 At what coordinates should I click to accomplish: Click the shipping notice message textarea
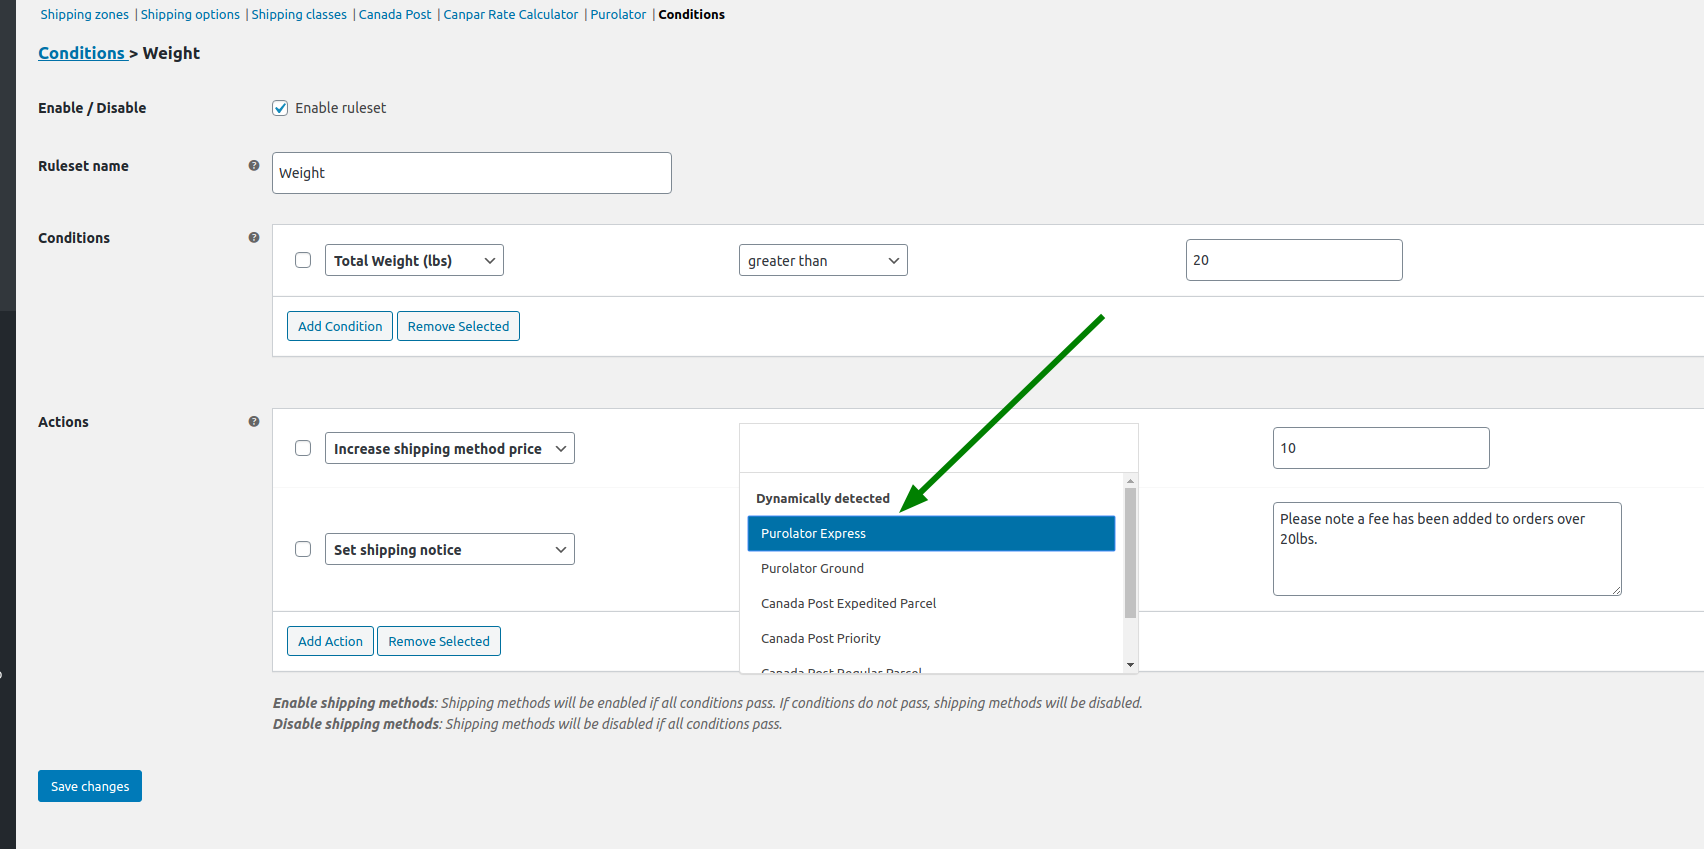pos(1447,549)
